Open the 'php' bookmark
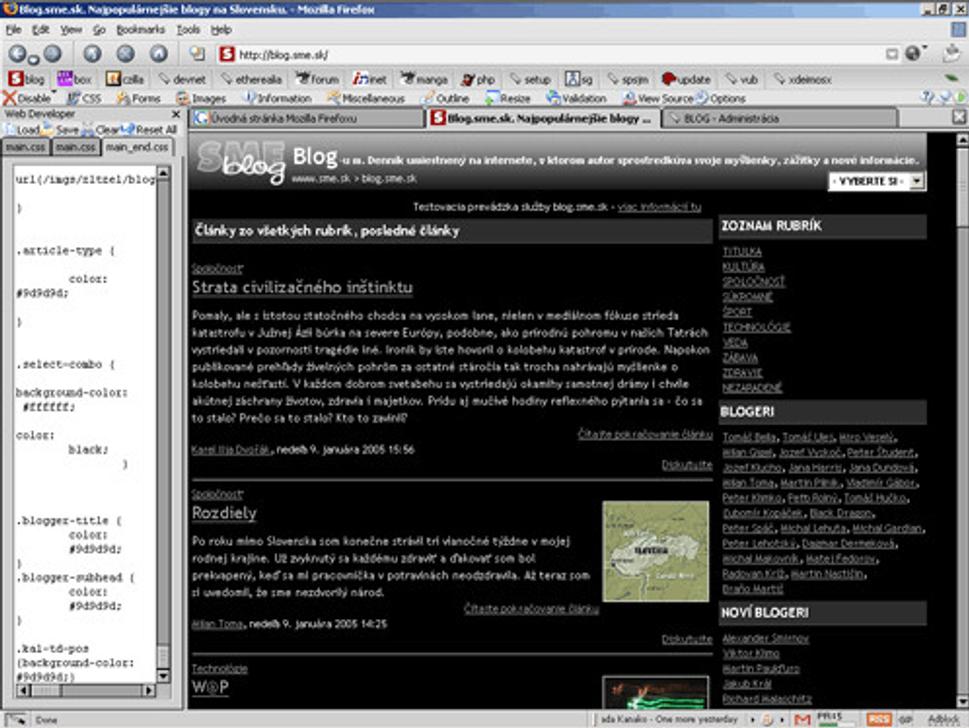The width and height of the screenshot is (969, 728). (x=478, y=79)
